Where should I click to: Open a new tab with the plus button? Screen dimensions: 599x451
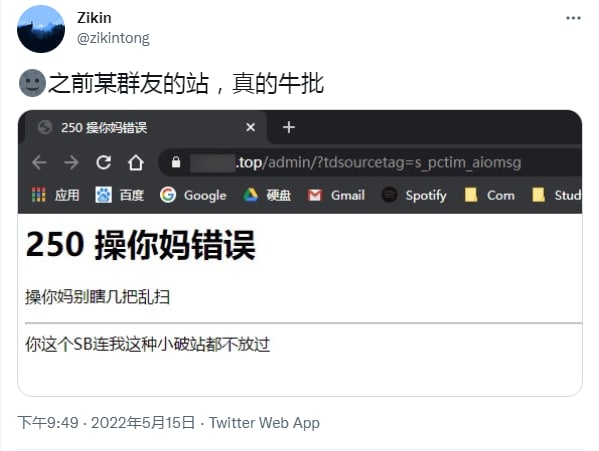[x=289, y=127]
